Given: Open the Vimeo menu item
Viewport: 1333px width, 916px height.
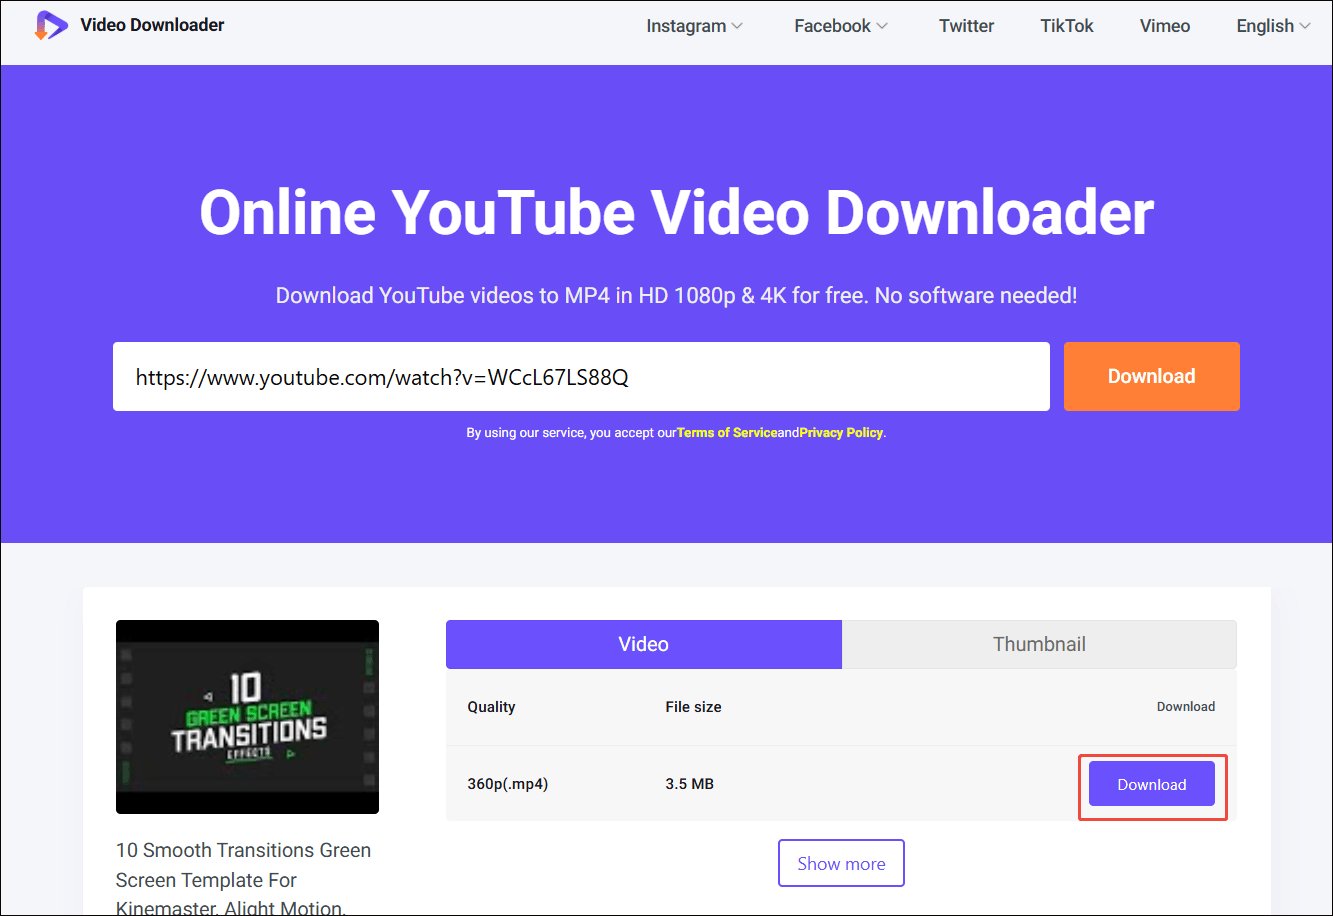Looking at the screenshot, I should coord(1165,26).
